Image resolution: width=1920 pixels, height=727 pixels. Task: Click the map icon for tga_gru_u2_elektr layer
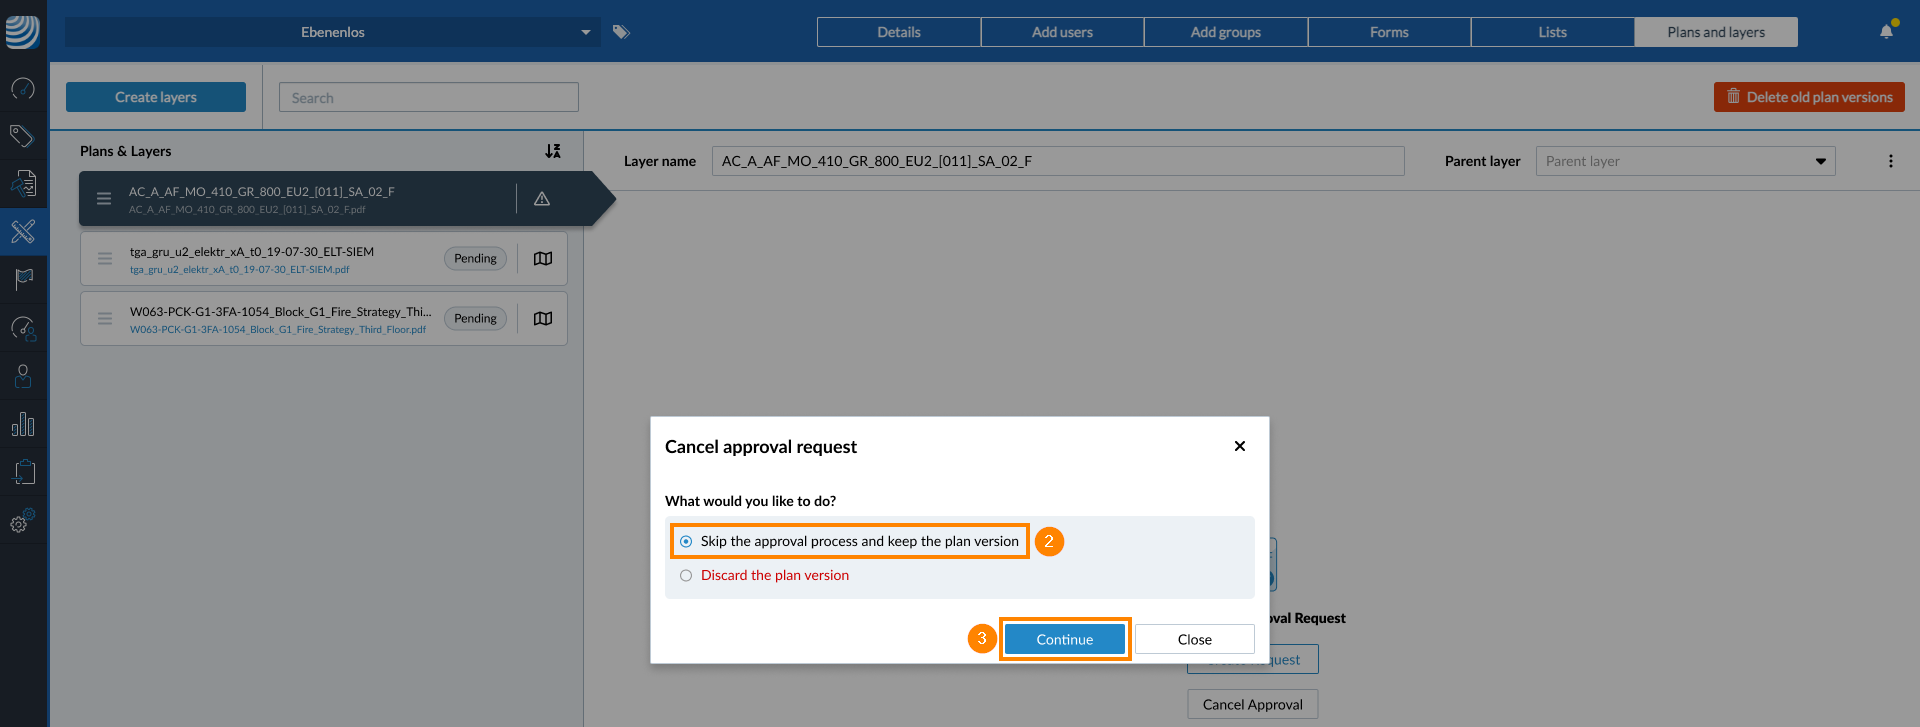point(543,259)
